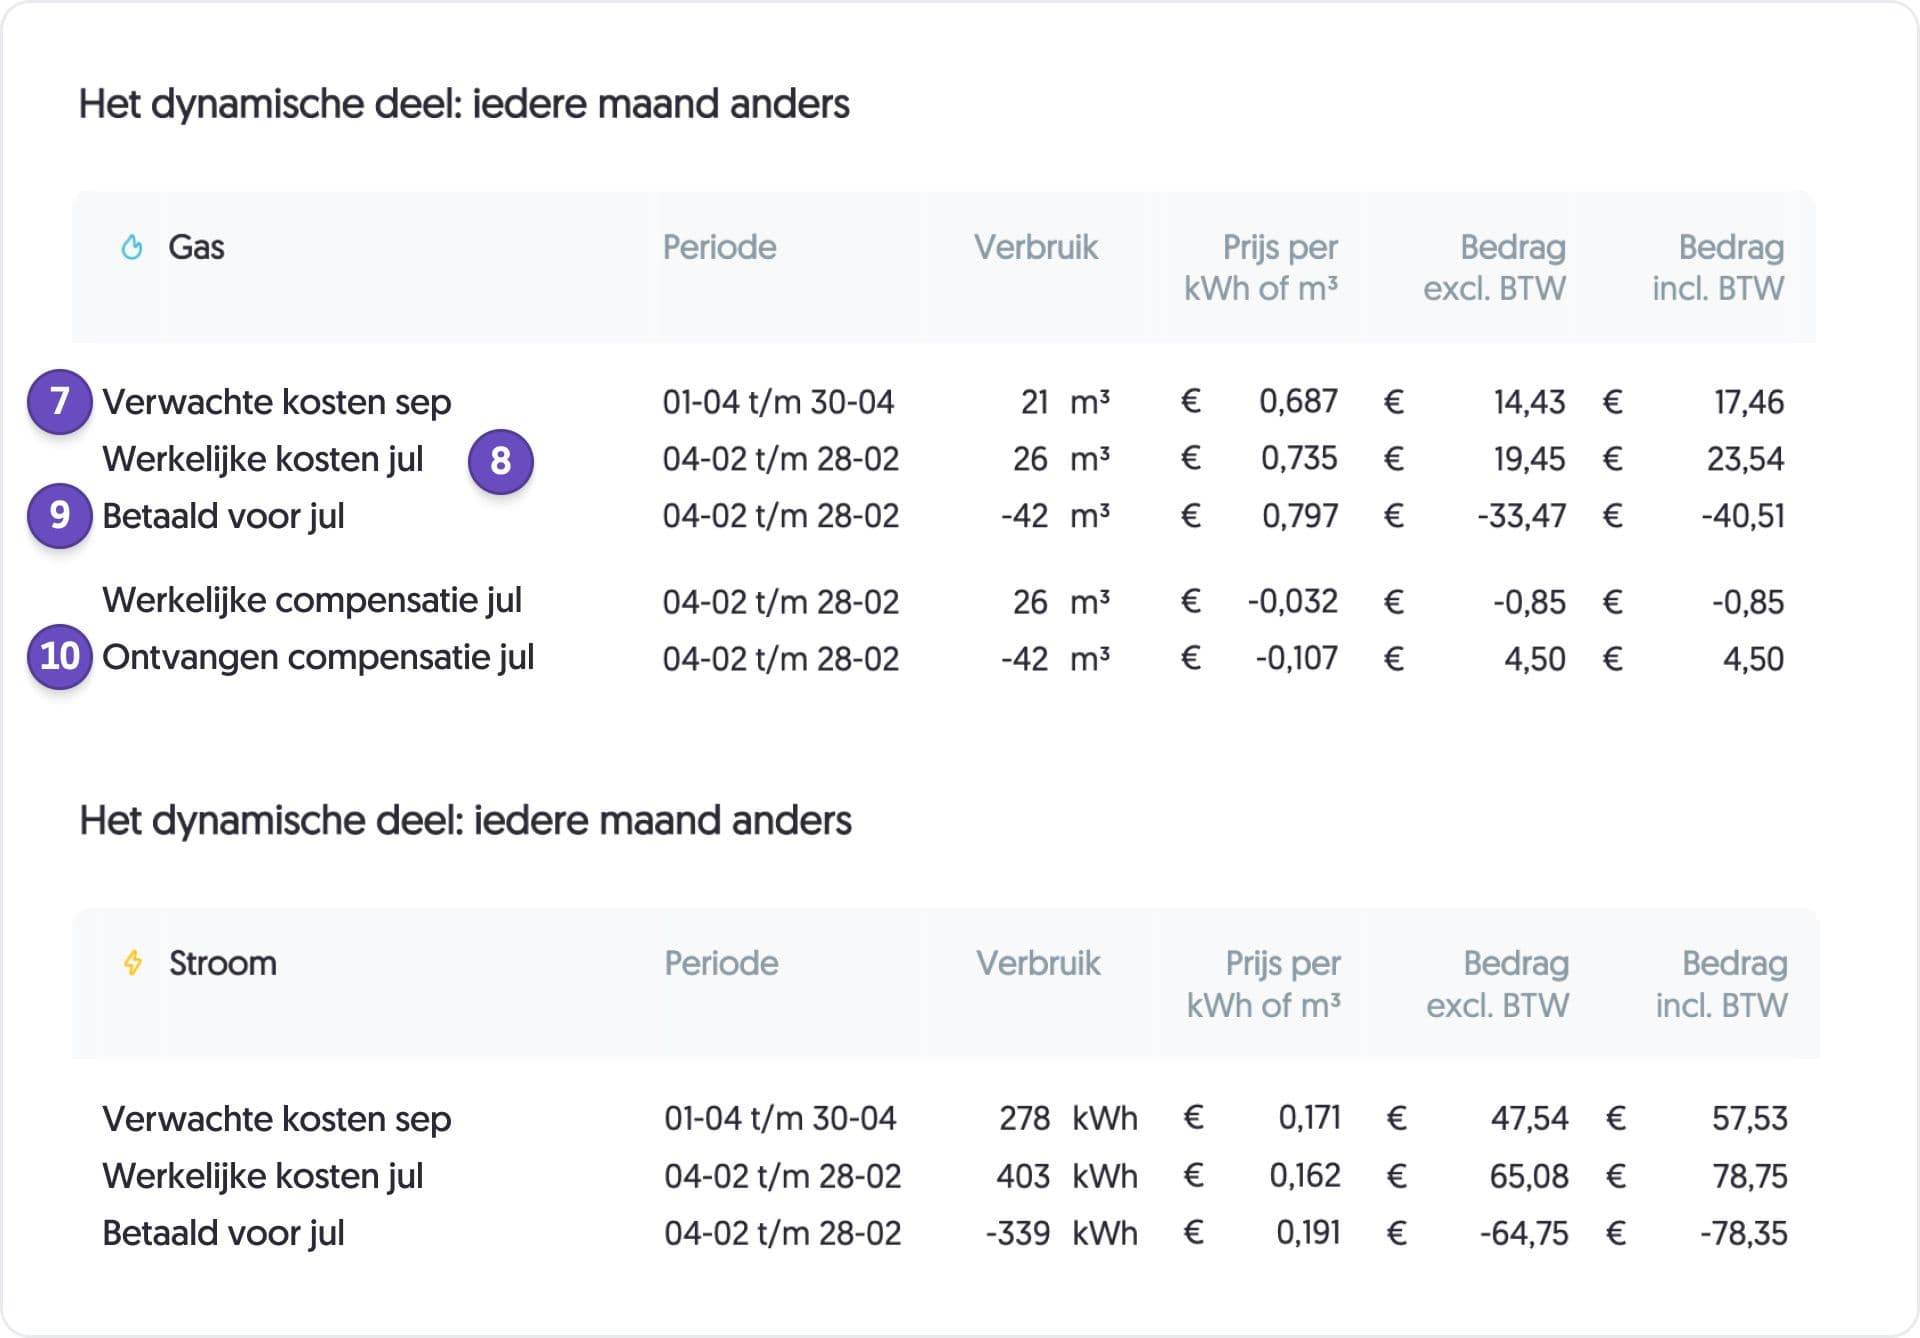Click the Stroom table heading label

point(222,963)
